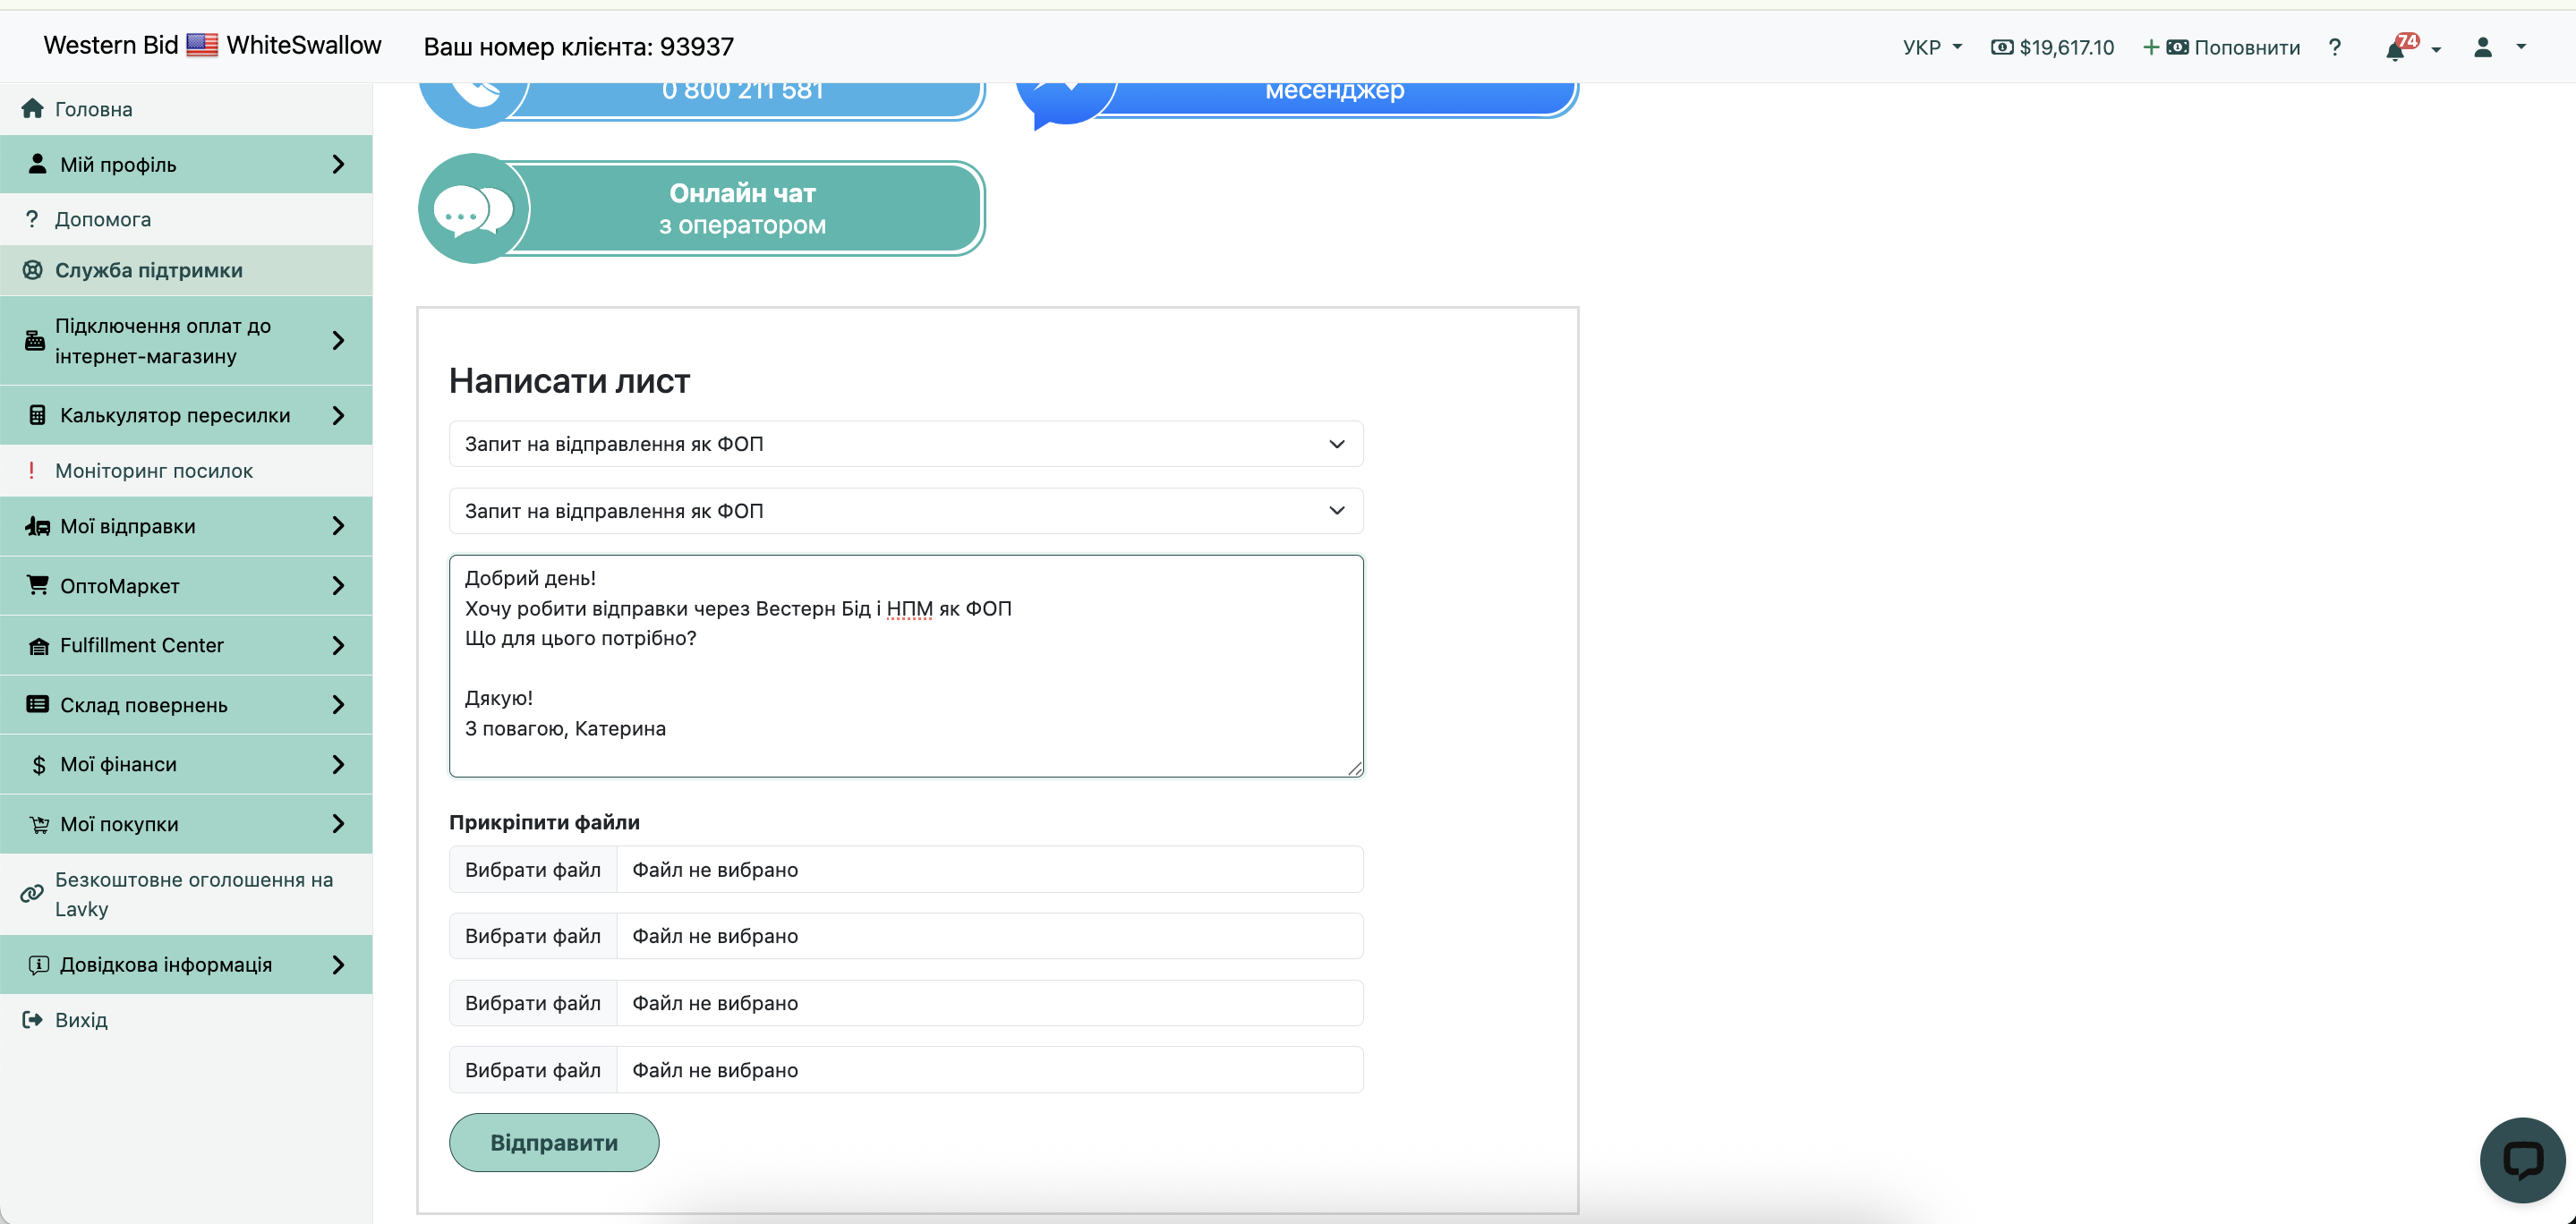Click the first Вибрати файл button
The width and height of the screenshot is (2576, 1224).
pyautogui.click(x=532, y=869)
